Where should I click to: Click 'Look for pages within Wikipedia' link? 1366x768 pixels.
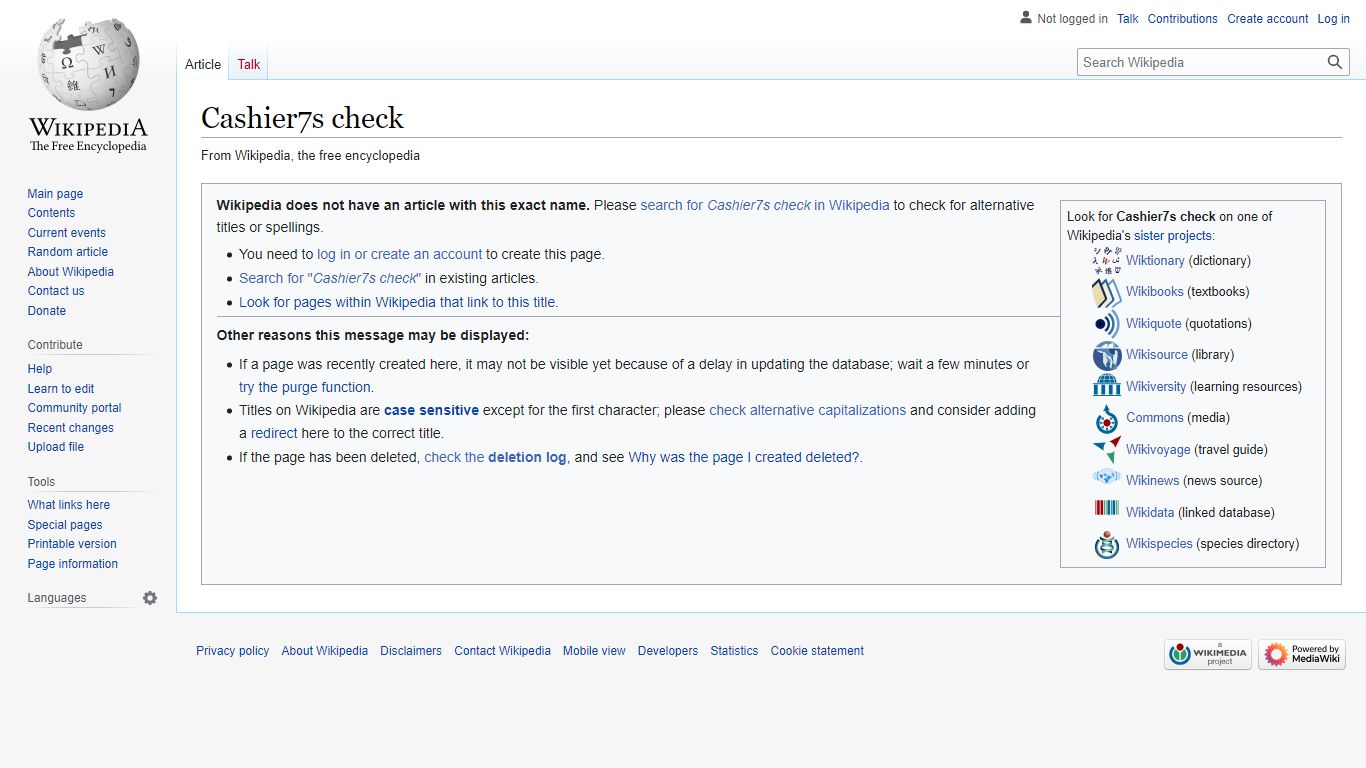pyautogui.click(x=398, y=302)
